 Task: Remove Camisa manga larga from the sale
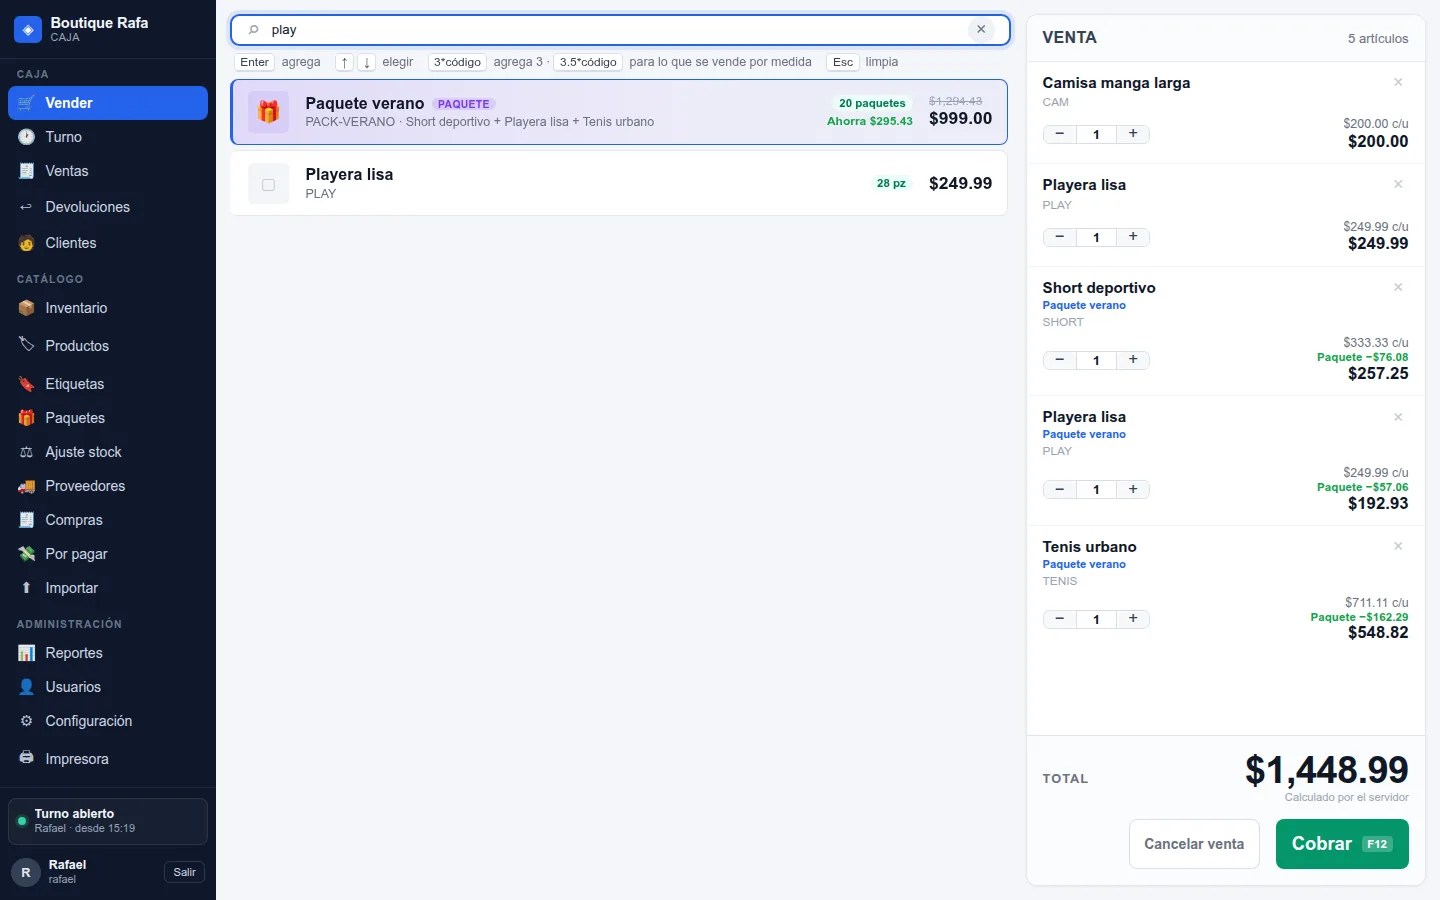(1398, 82)
